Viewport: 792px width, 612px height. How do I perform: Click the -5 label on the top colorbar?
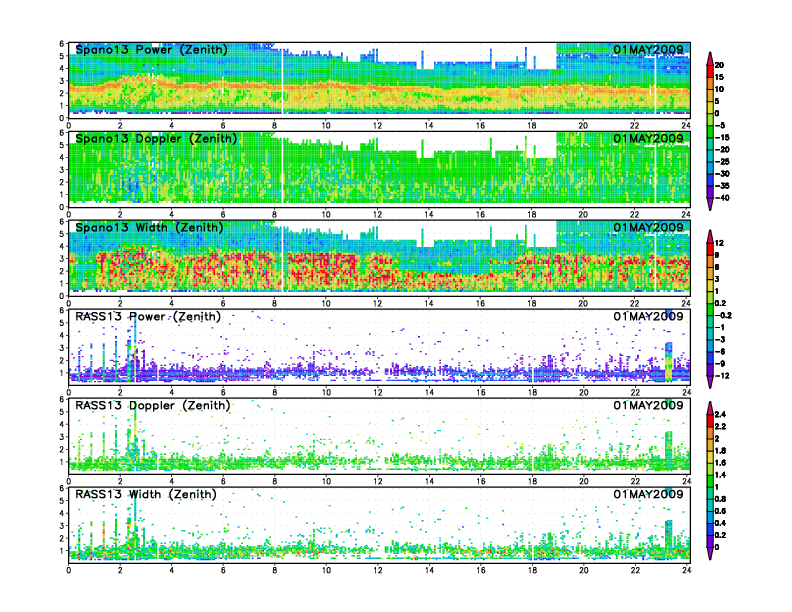tap(720, 126)
